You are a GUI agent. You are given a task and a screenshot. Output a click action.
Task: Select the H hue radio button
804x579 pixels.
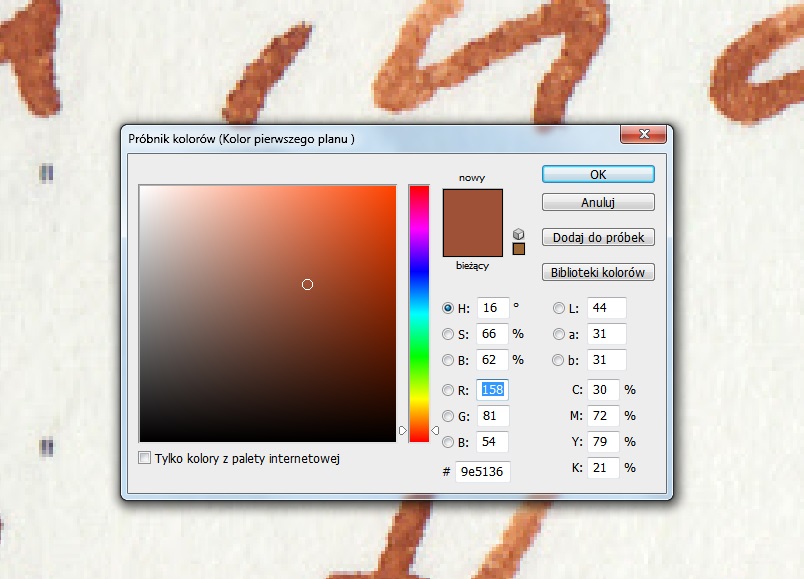448,308
